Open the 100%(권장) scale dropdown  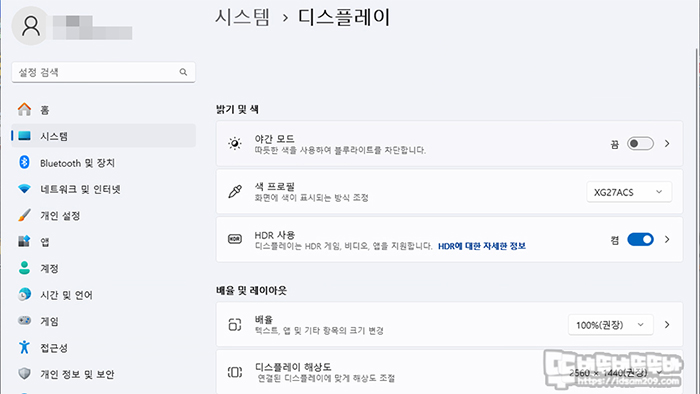(x=611, y=325)
